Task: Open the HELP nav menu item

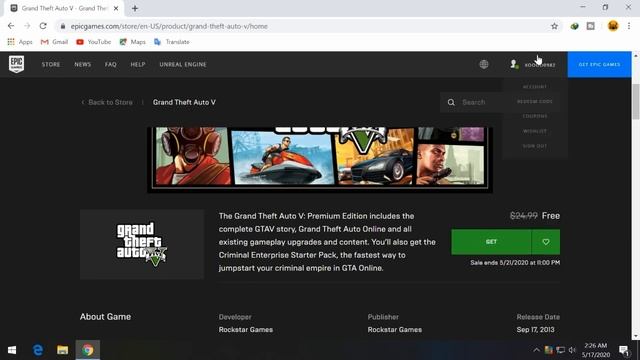Action: [x=138, y=64]
